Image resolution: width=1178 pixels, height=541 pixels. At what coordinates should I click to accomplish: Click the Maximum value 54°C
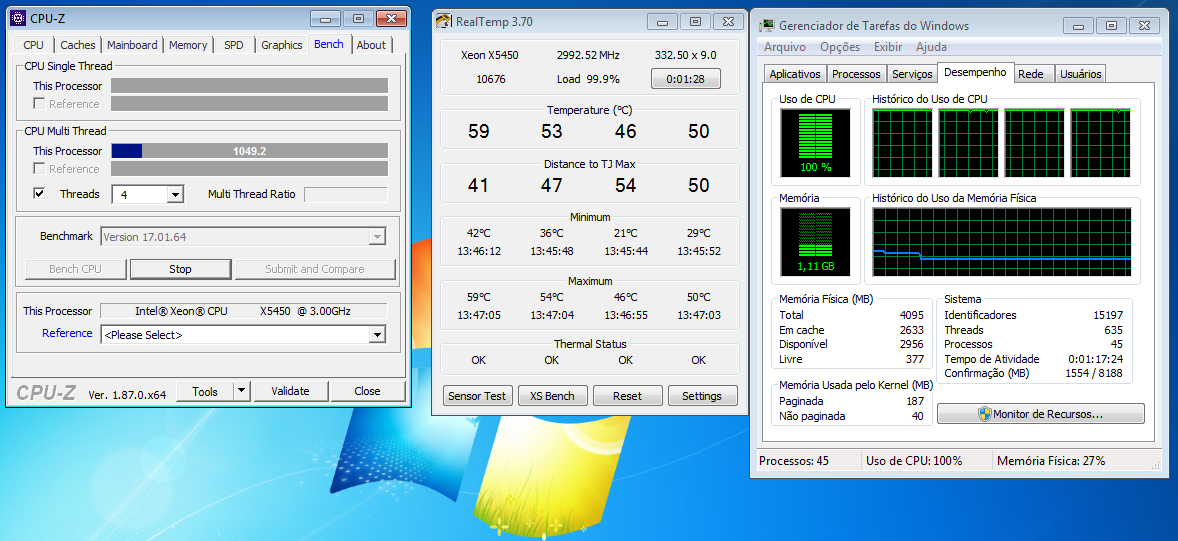pyautogui.click(x=551, y=297)
